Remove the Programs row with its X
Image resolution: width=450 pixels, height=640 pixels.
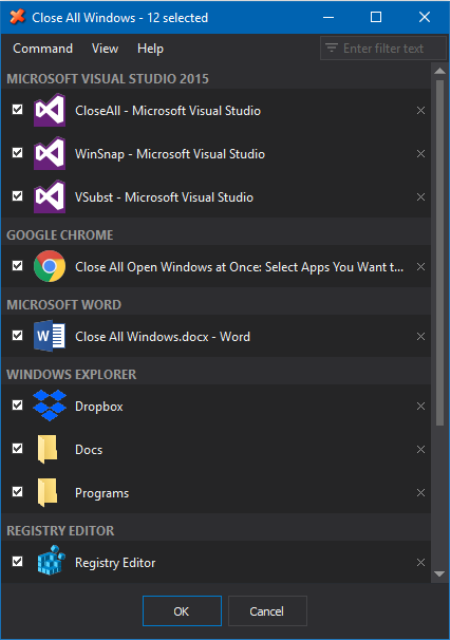pyautogui.click(x=421, y=493)
